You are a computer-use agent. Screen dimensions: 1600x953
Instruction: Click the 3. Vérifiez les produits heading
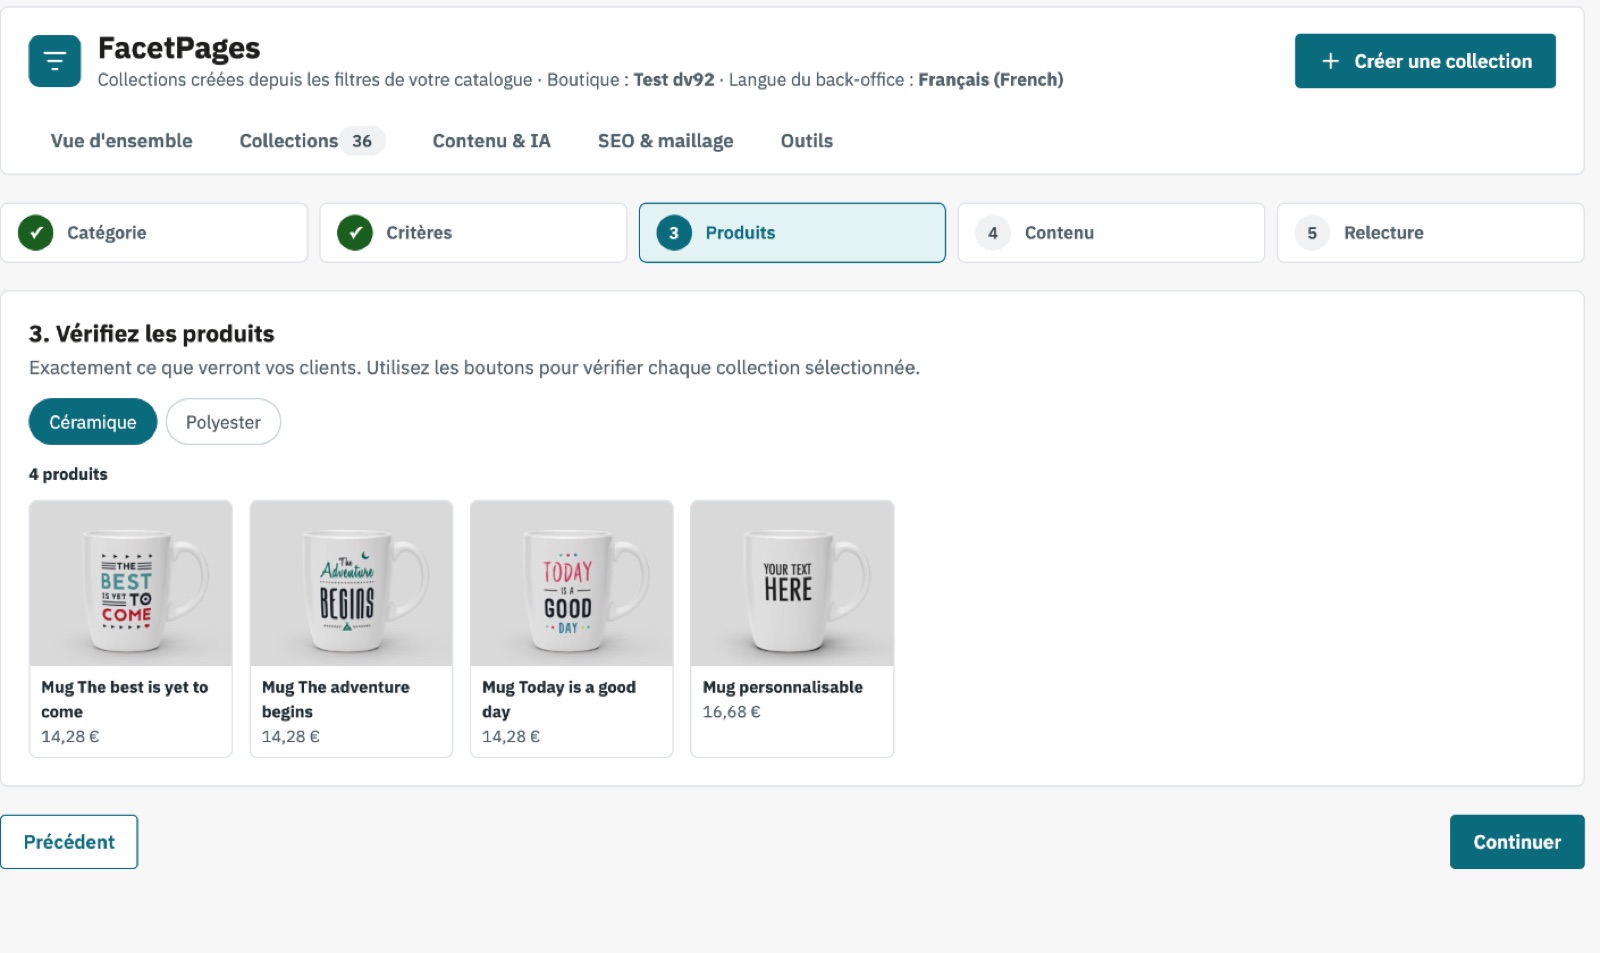pos(152,334)
